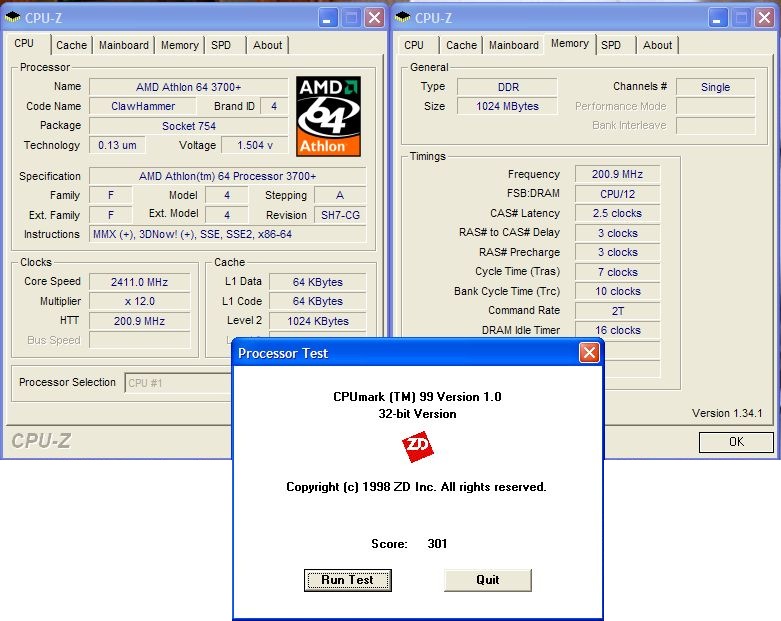
Task: Click the Multiplier value x 12.0
Action: point(139,301)
